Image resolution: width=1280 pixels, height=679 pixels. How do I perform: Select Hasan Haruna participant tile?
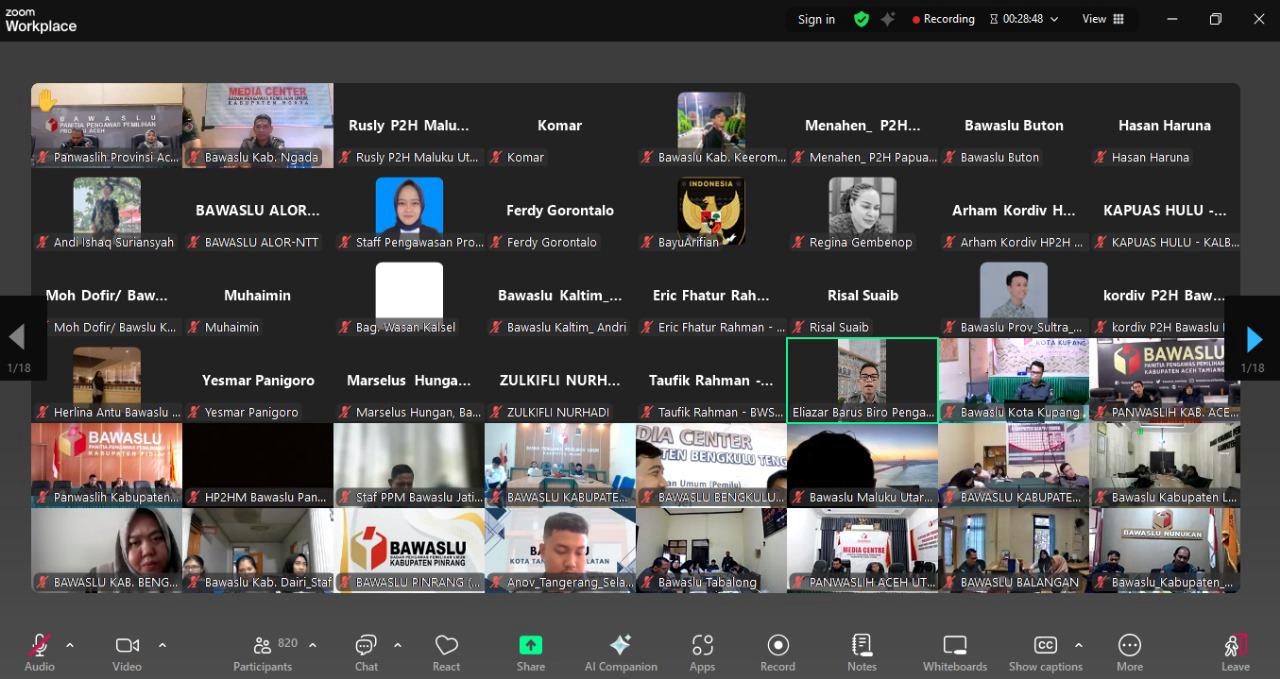[1164, 125]
